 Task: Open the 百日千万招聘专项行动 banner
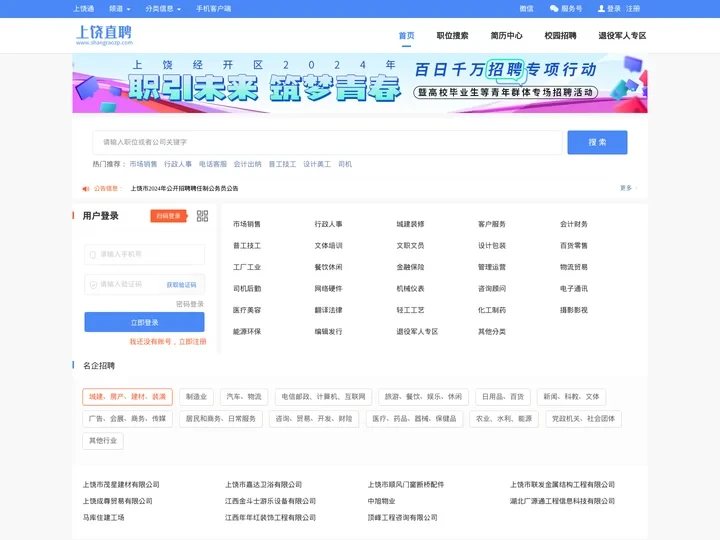tap(360, 83)
